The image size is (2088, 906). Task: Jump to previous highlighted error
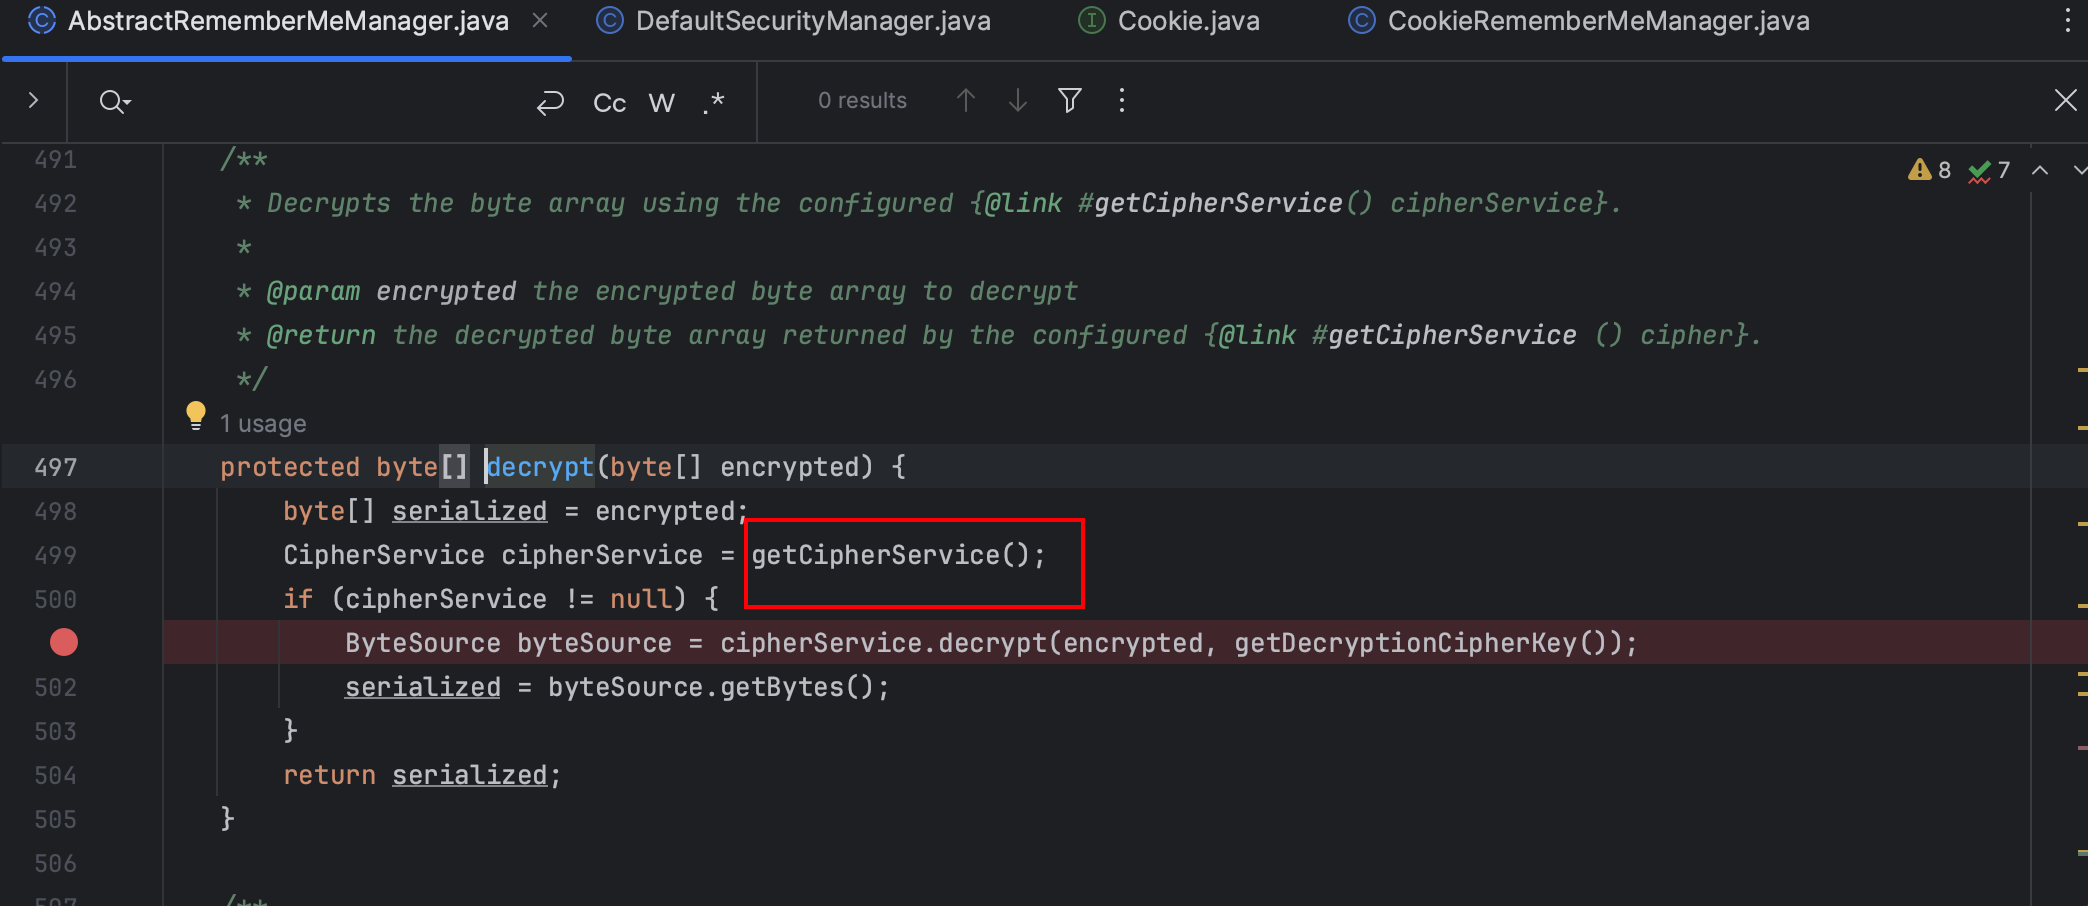(x=2040, y=170)
